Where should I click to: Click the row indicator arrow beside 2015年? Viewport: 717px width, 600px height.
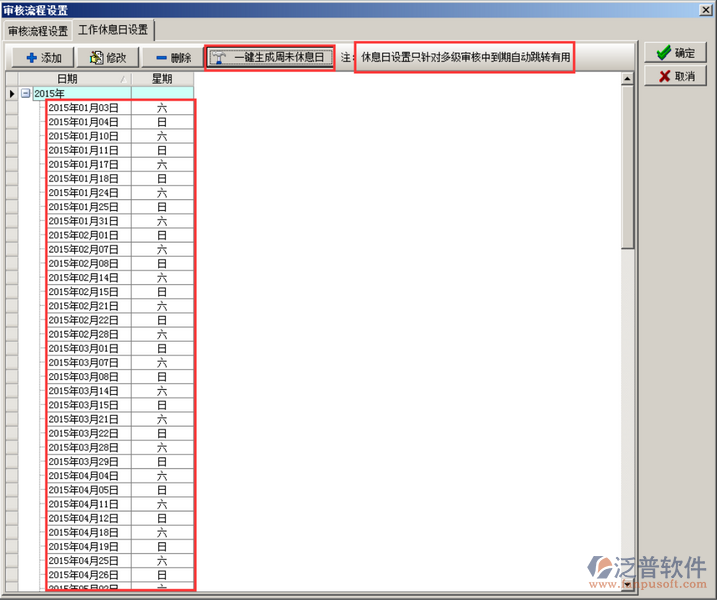click(12, 94)
